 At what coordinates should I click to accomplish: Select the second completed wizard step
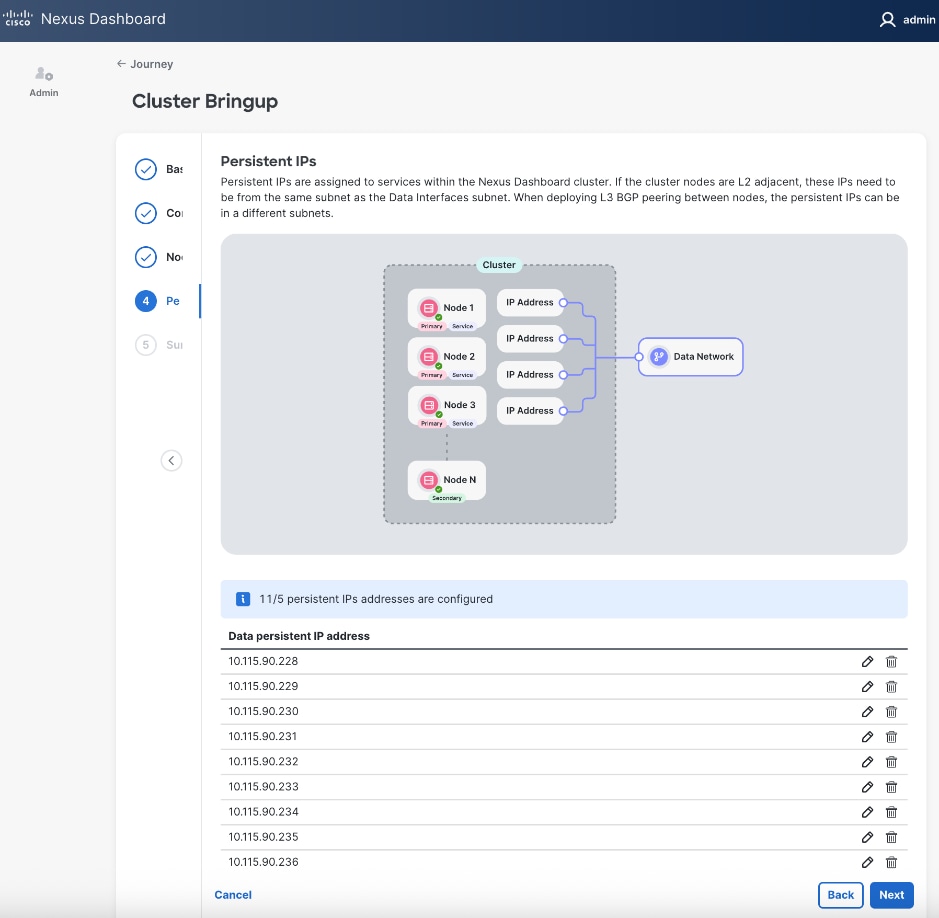click(146, 213)
